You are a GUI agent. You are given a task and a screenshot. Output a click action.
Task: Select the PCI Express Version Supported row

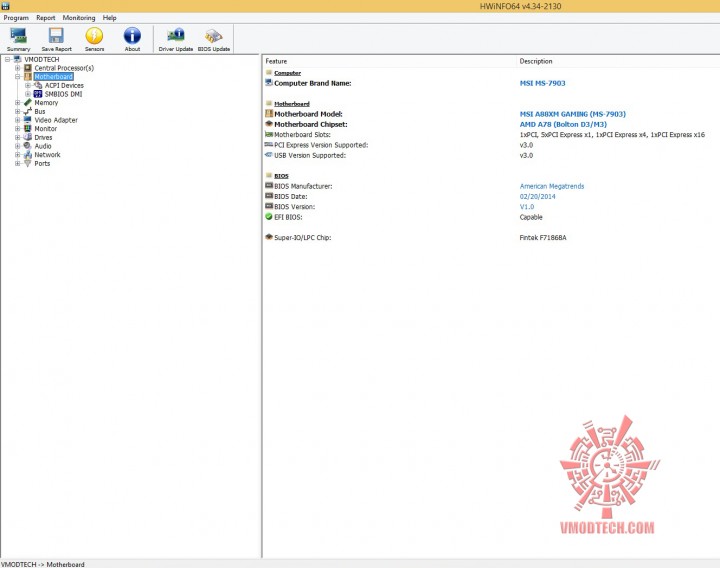(491, 145)
